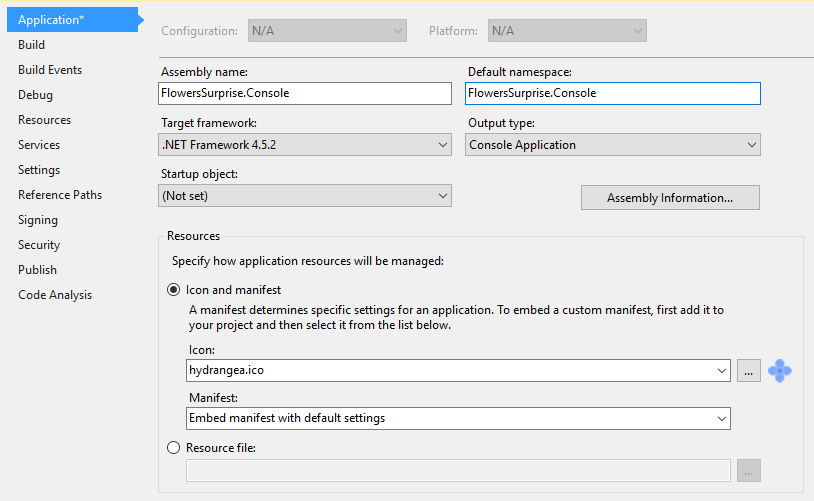Expand the Manifest dropdown
814x501 pixels.
coord(458,418)
